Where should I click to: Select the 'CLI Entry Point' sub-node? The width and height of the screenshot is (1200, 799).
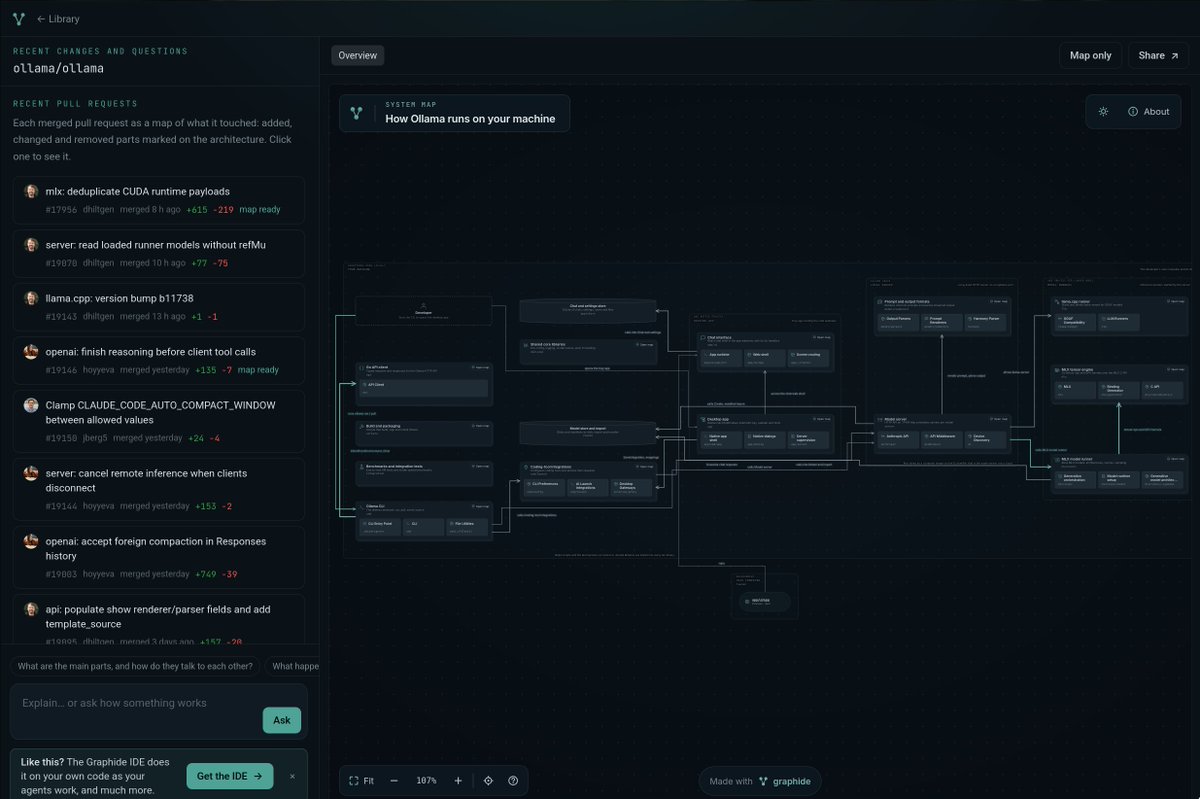[380, 527]
